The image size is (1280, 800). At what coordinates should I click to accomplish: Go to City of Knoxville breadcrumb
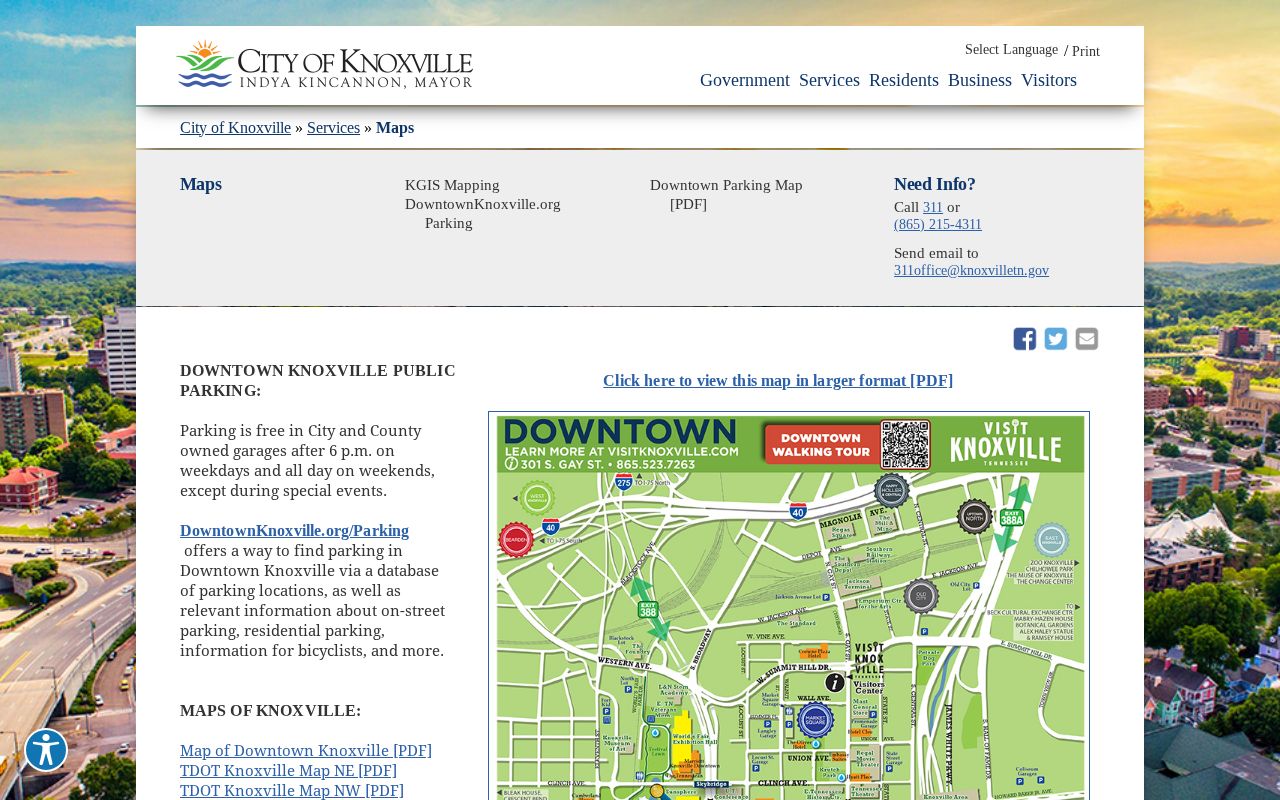(x=235, y=128)
